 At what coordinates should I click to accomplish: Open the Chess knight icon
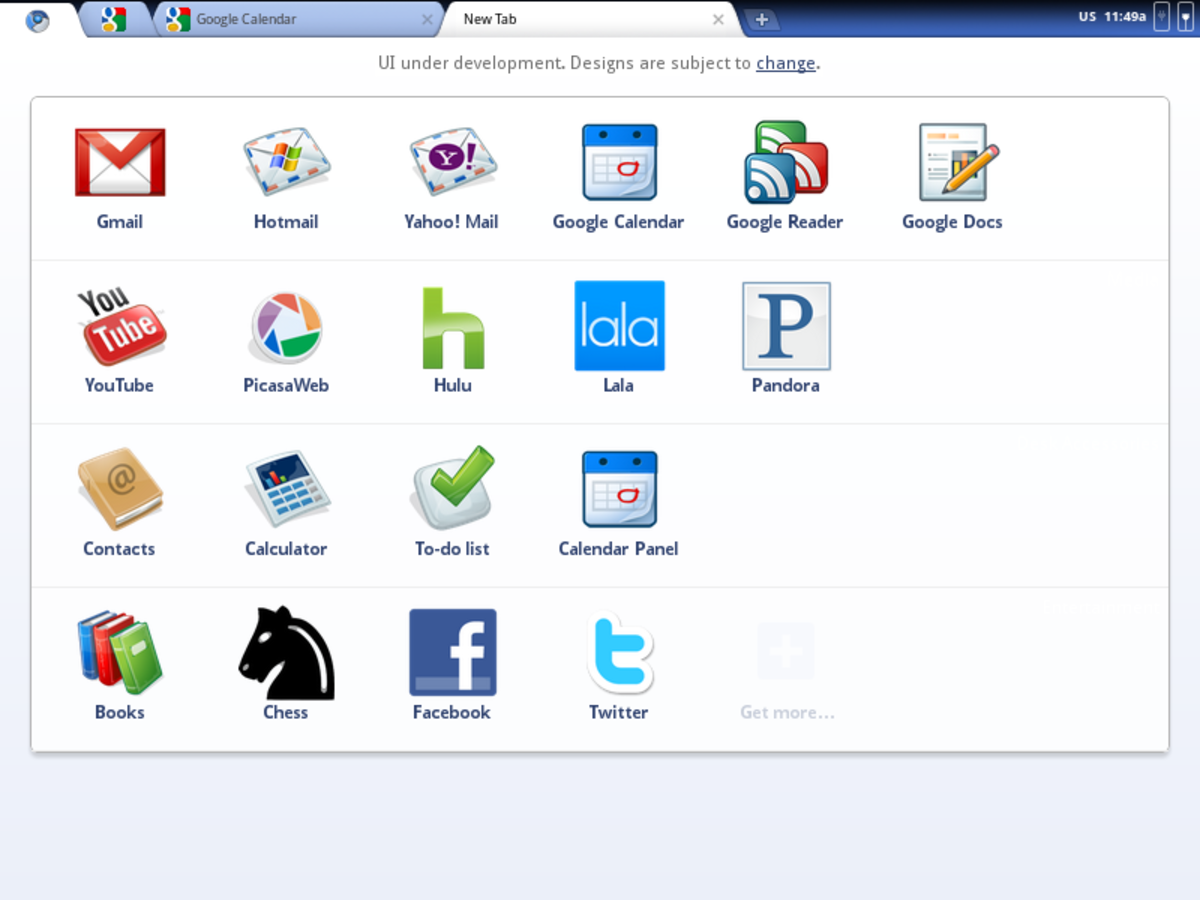[x=286, y=652]
